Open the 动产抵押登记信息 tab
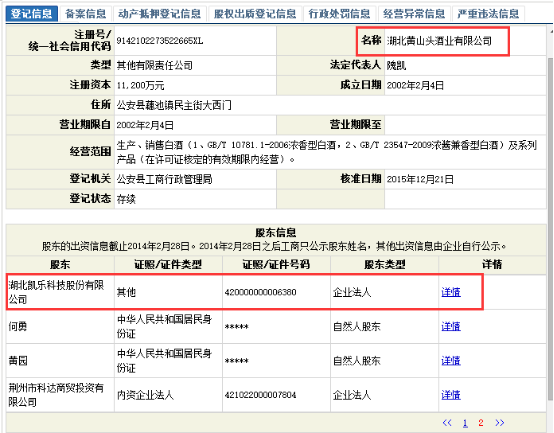The image size is (554, 433). click(160, 14)
